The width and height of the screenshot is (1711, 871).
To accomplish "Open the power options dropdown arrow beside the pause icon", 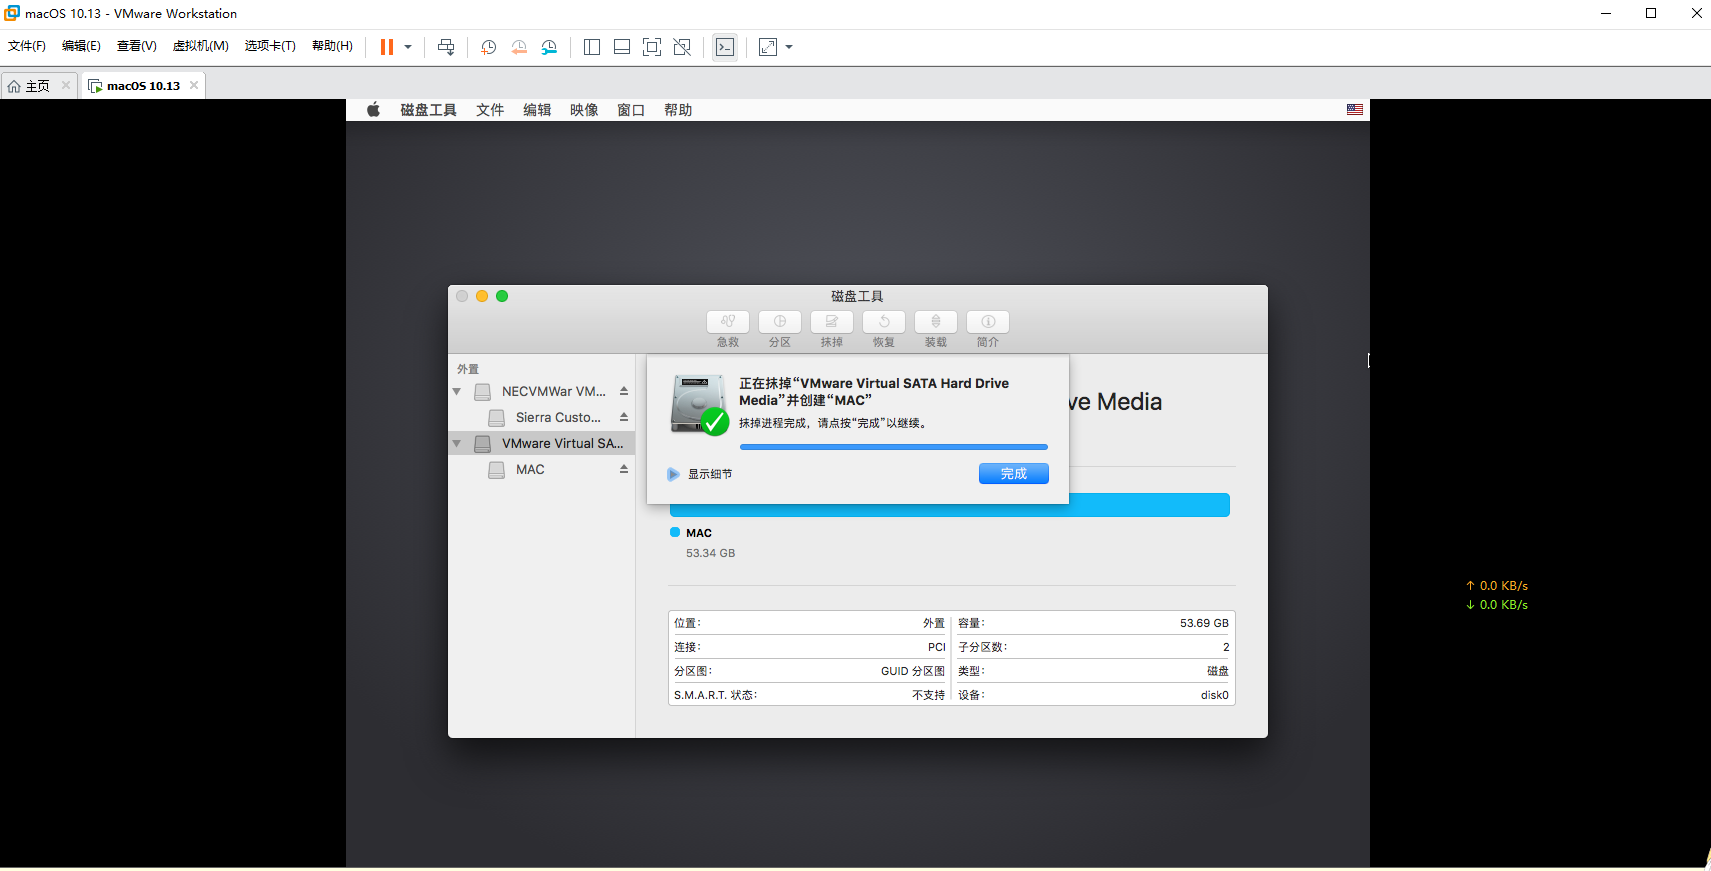I will 408,47.
